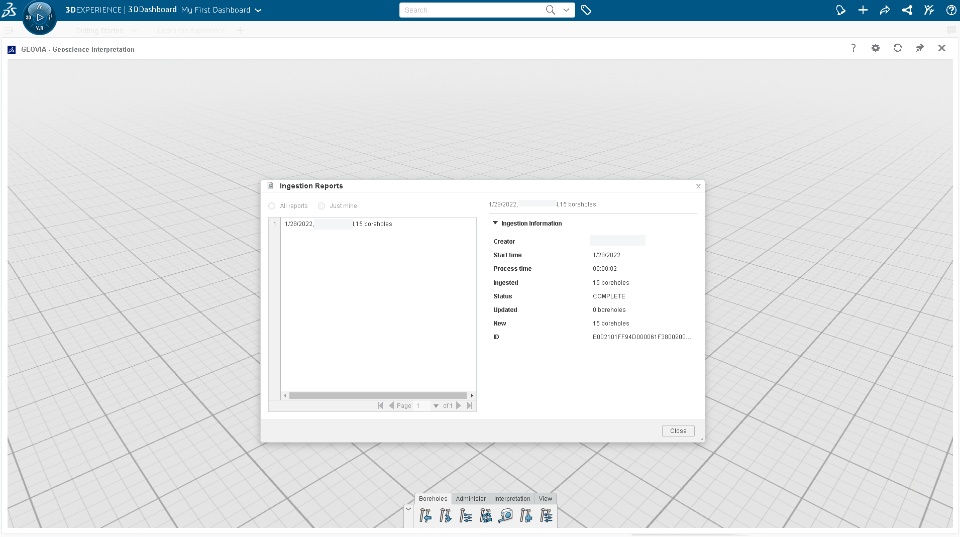Click Close button in Ingestion Reports

tap(678, 431)
